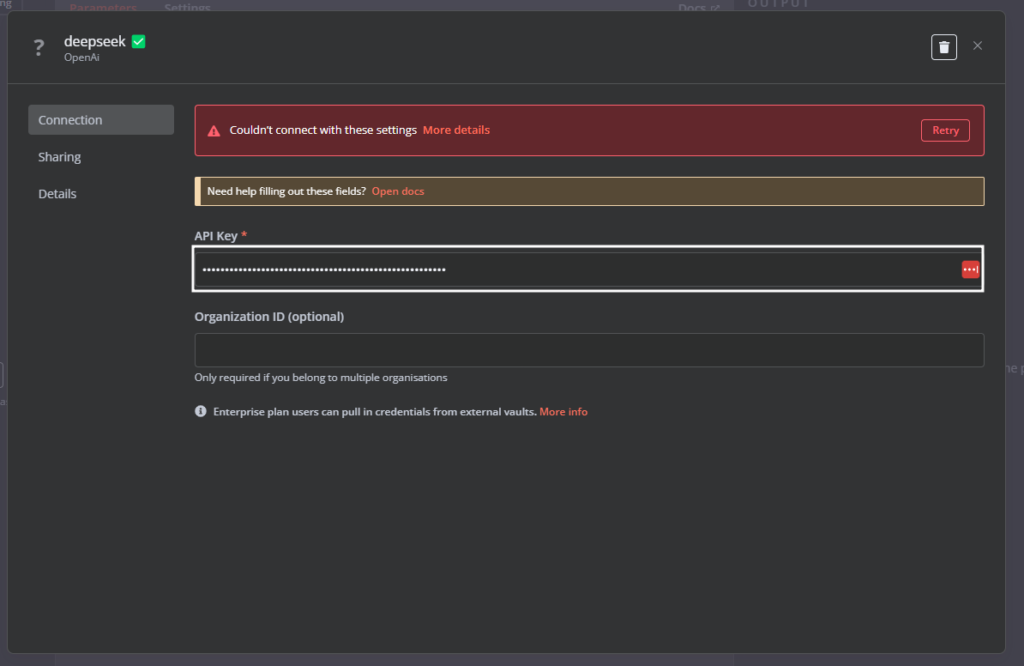The image size is (1024, 666).
Task: Close the deepseek credential dialog
Action: click(977, 46)
